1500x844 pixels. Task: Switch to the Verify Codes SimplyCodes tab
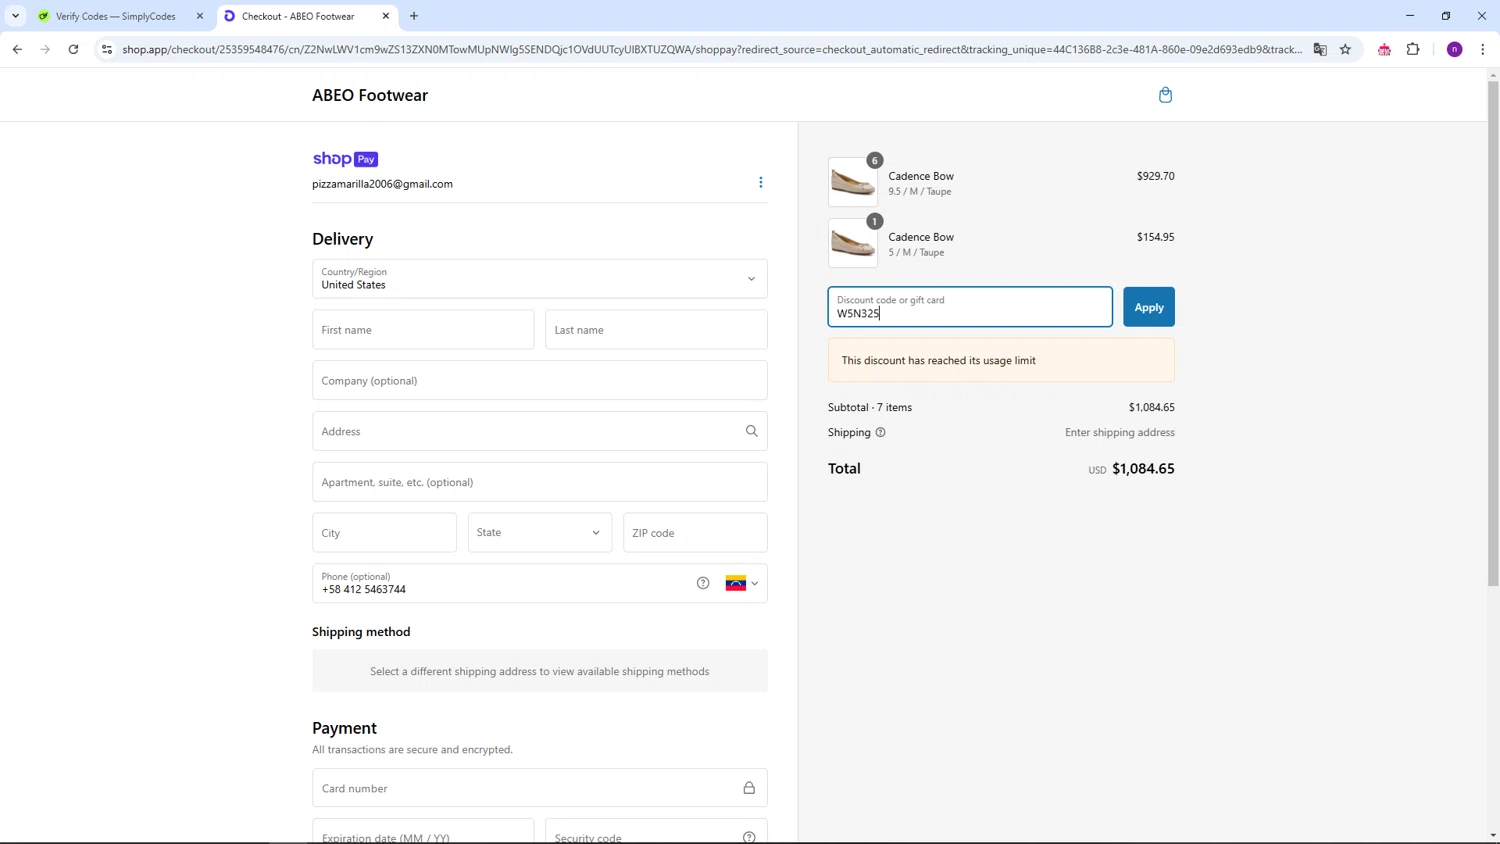(116, 16)
